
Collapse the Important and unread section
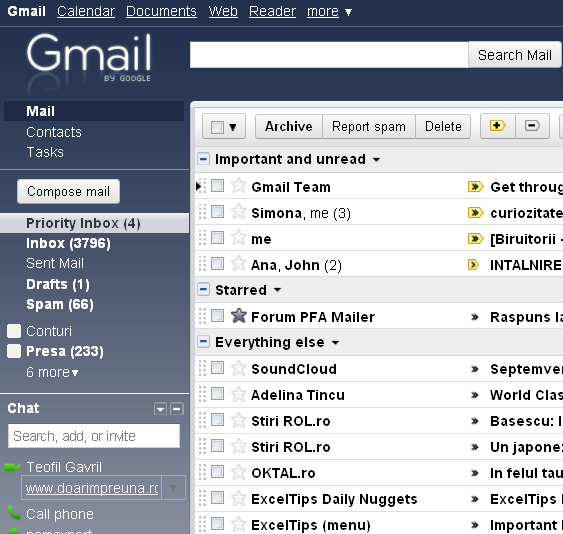(x=203, y=158)
